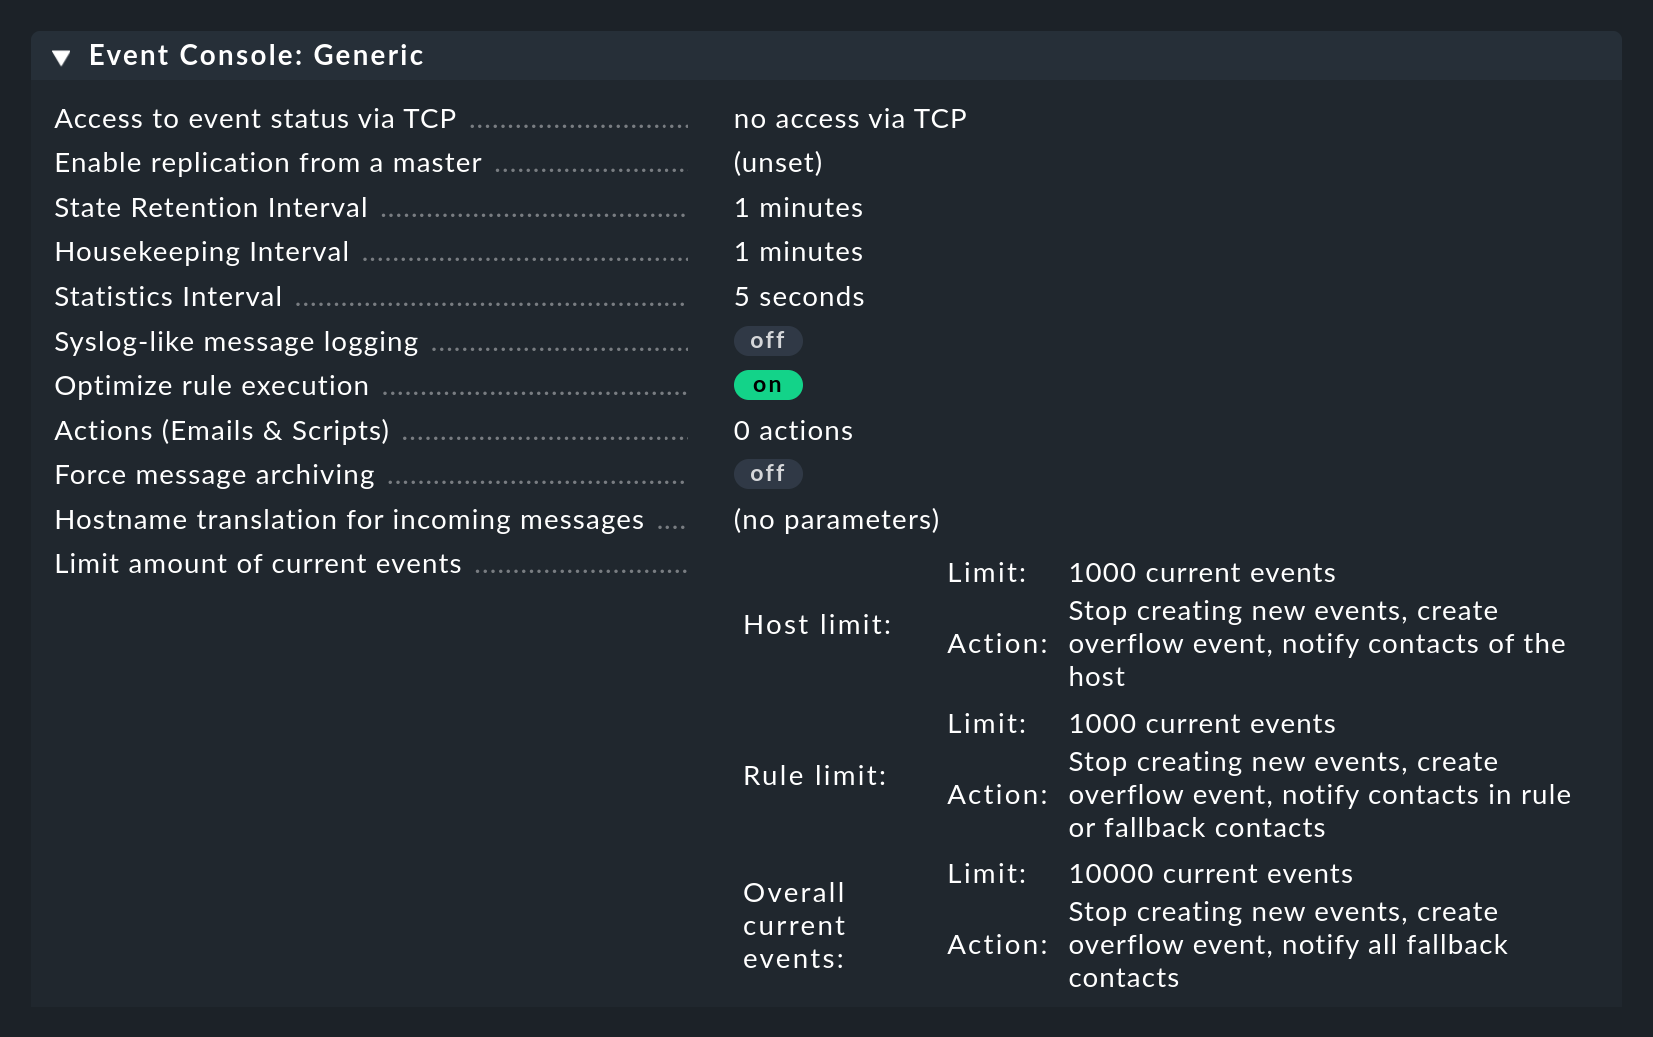Viewport: 1653px width, 1037px height.
Task: Open Housekeeping Interval setting
Action: coord(202,252)
